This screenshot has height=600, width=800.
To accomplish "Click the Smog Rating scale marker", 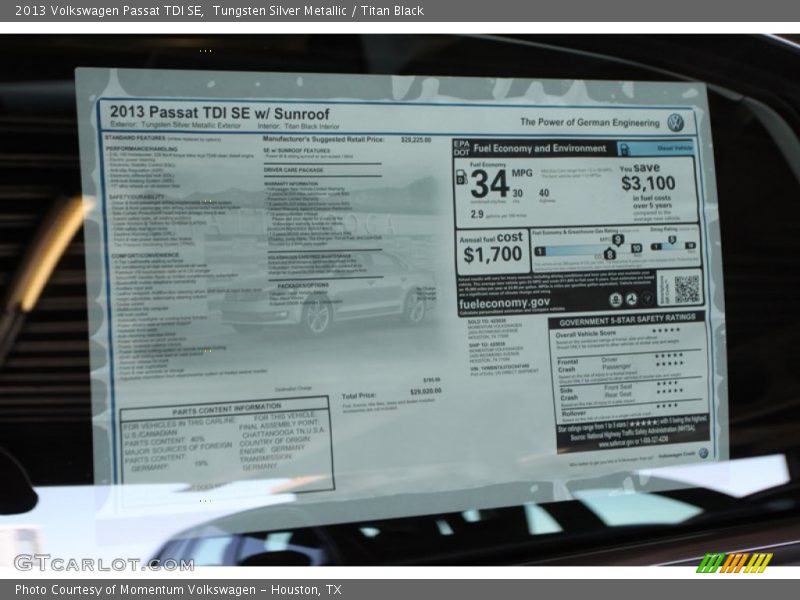I will pos(671,238).
